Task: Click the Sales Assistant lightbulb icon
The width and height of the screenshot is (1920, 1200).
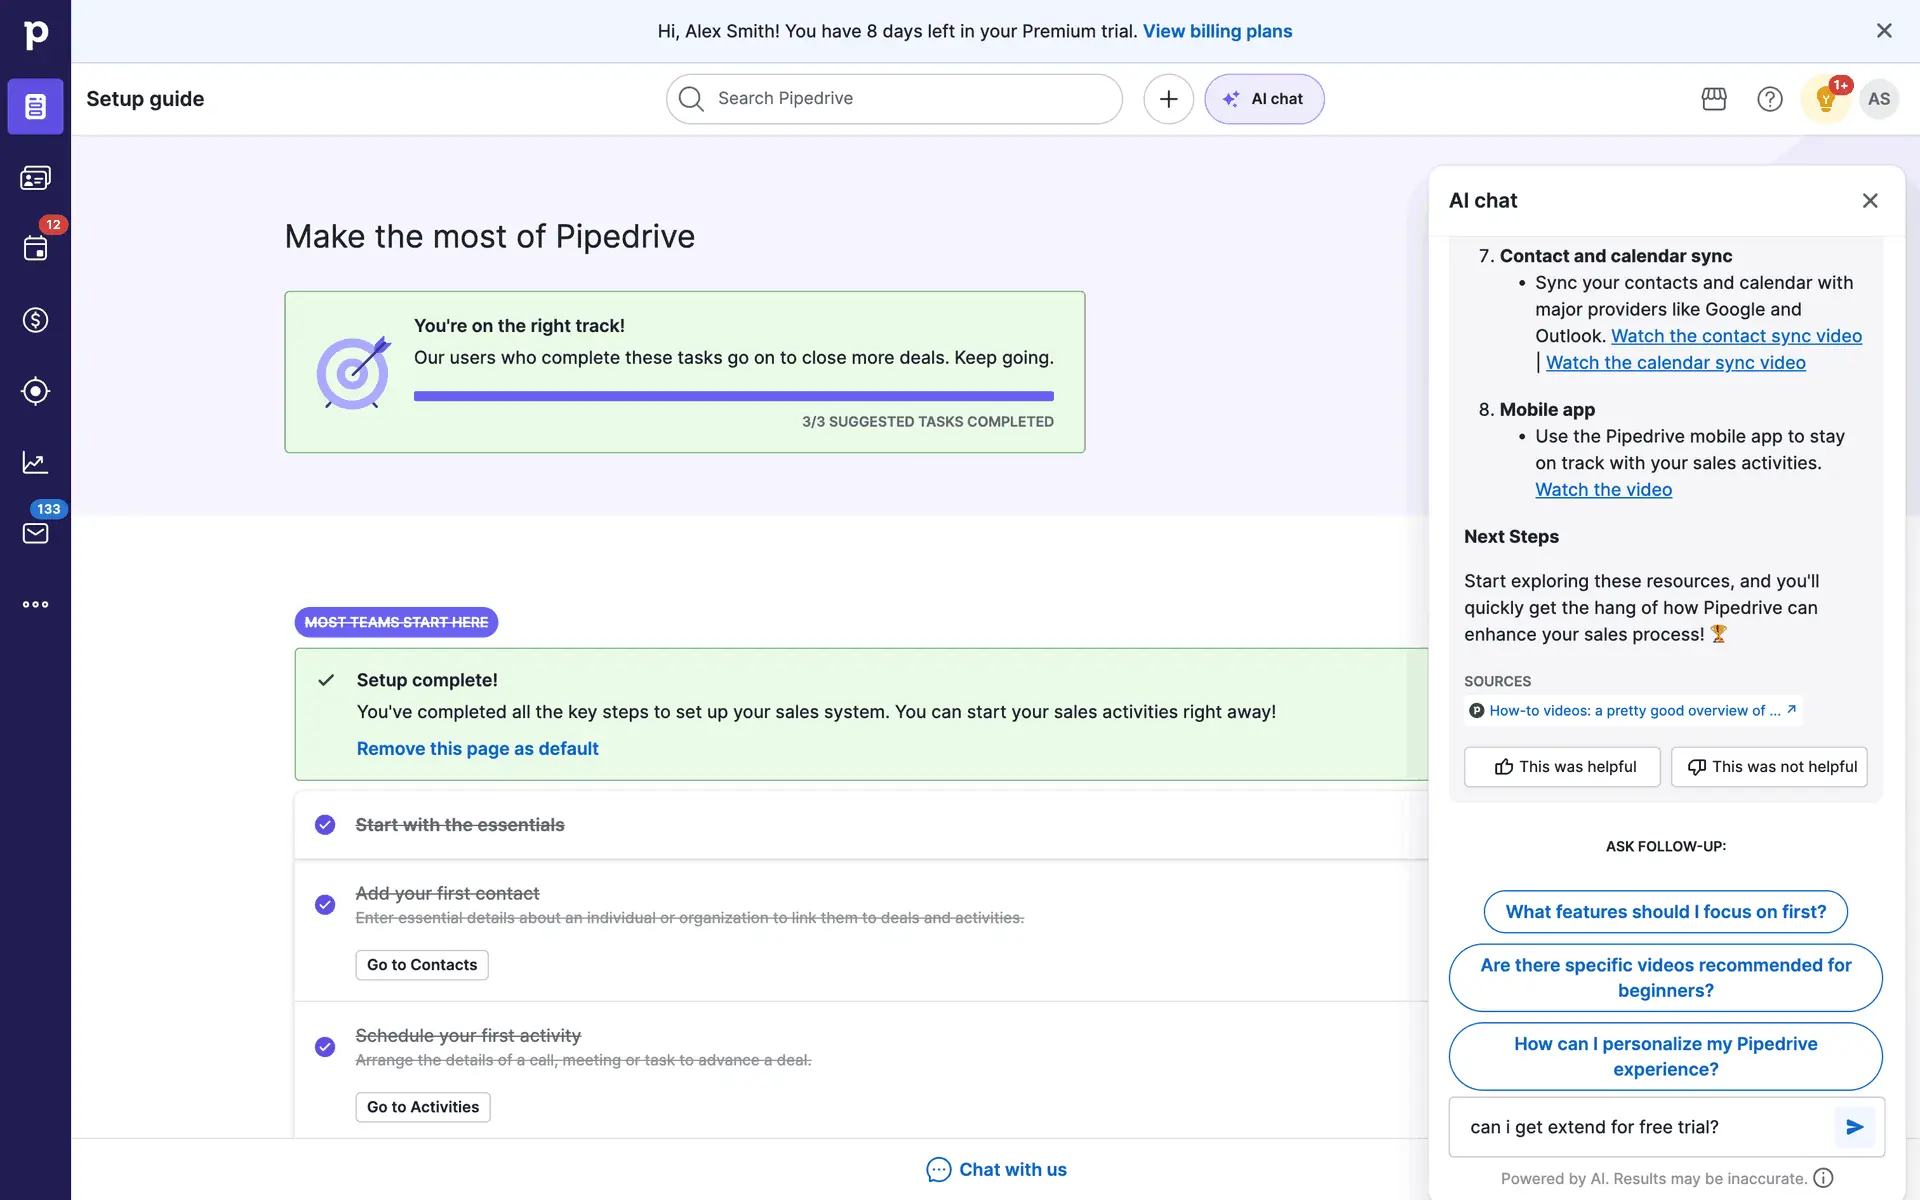Action: [x=1825, y=99]
